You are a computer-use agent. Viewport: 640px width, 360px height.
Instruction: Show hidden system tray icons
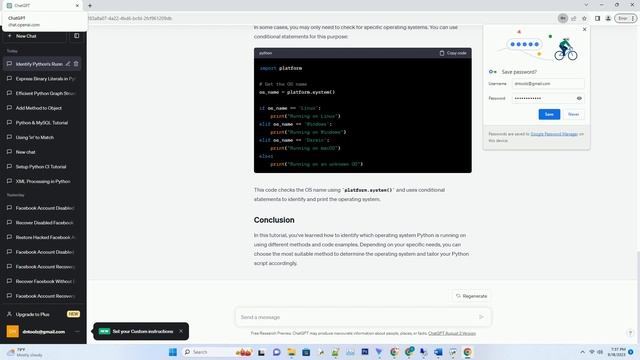point(582,352)
